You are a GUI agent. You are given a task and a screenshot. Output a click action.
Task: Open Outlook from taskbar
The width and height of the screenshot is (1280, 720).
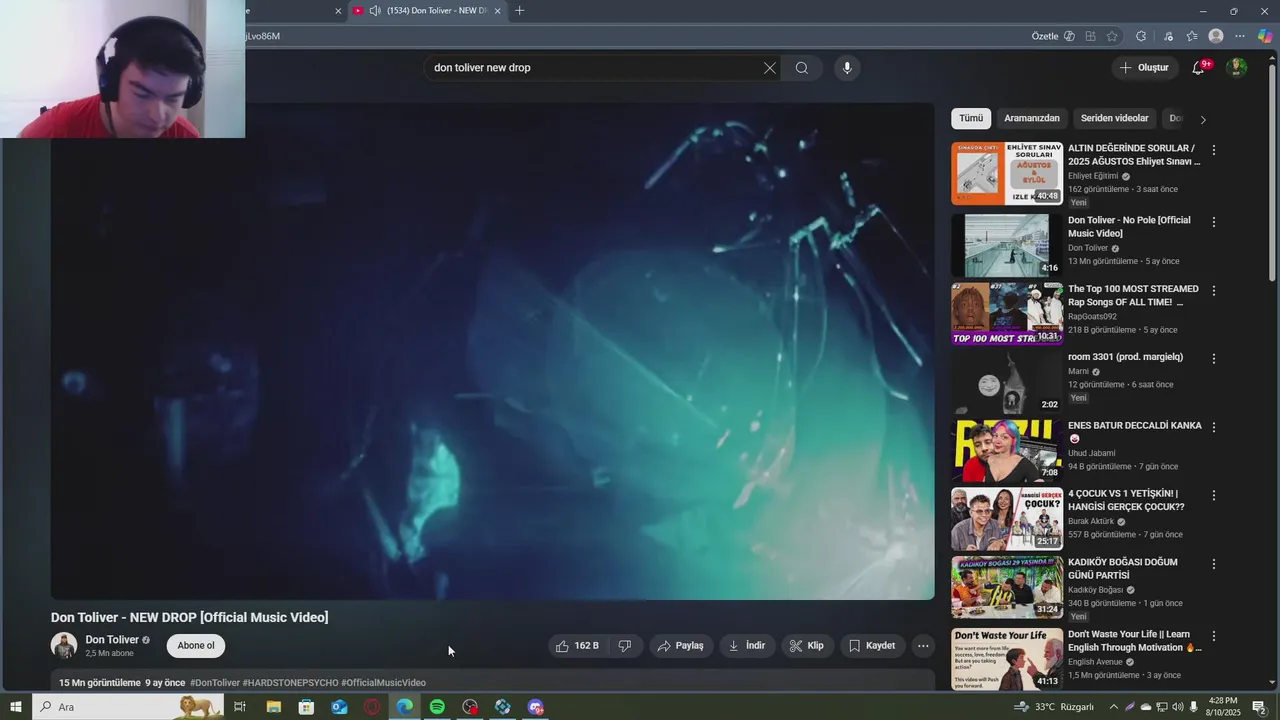[x=339, y=707]
